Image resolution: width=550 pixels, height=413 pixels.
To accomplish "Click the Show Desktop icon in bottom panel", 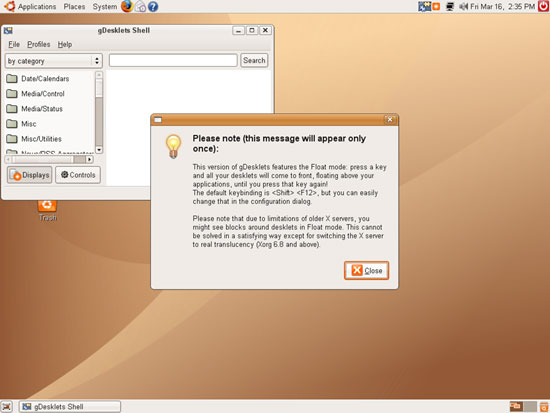I will tap(7, 407).
